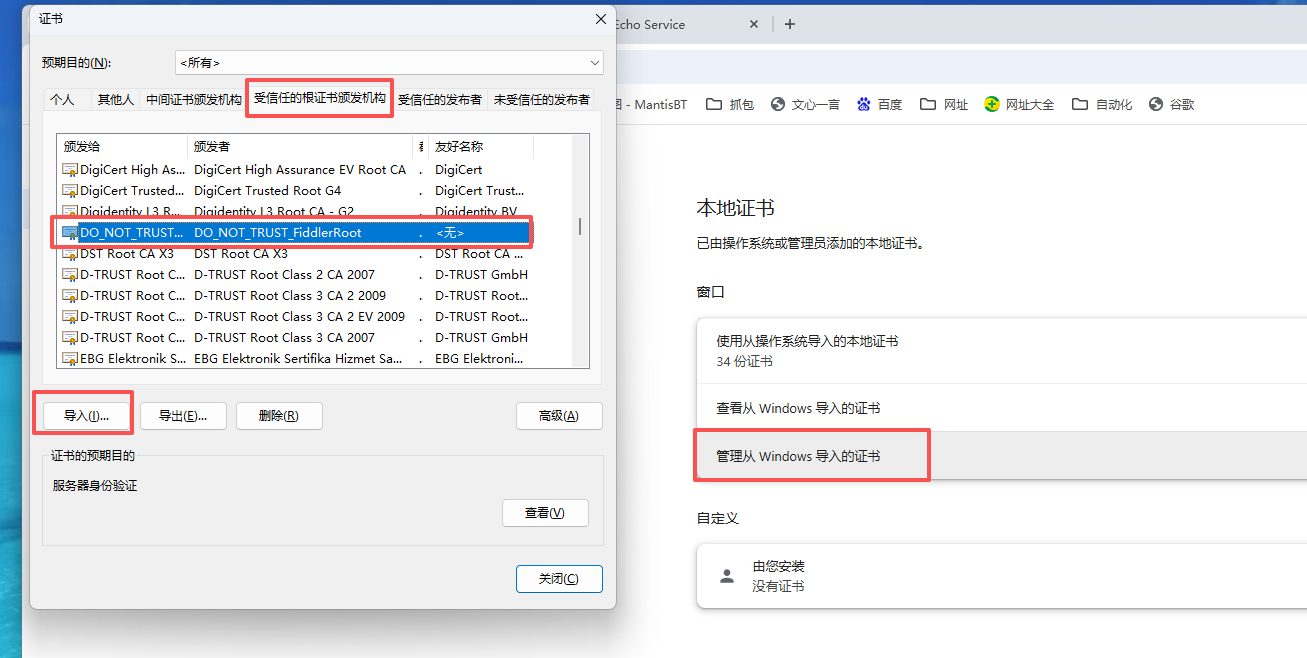Click the 查看(V) button
1307x658 pixels.
pos(545,513)
